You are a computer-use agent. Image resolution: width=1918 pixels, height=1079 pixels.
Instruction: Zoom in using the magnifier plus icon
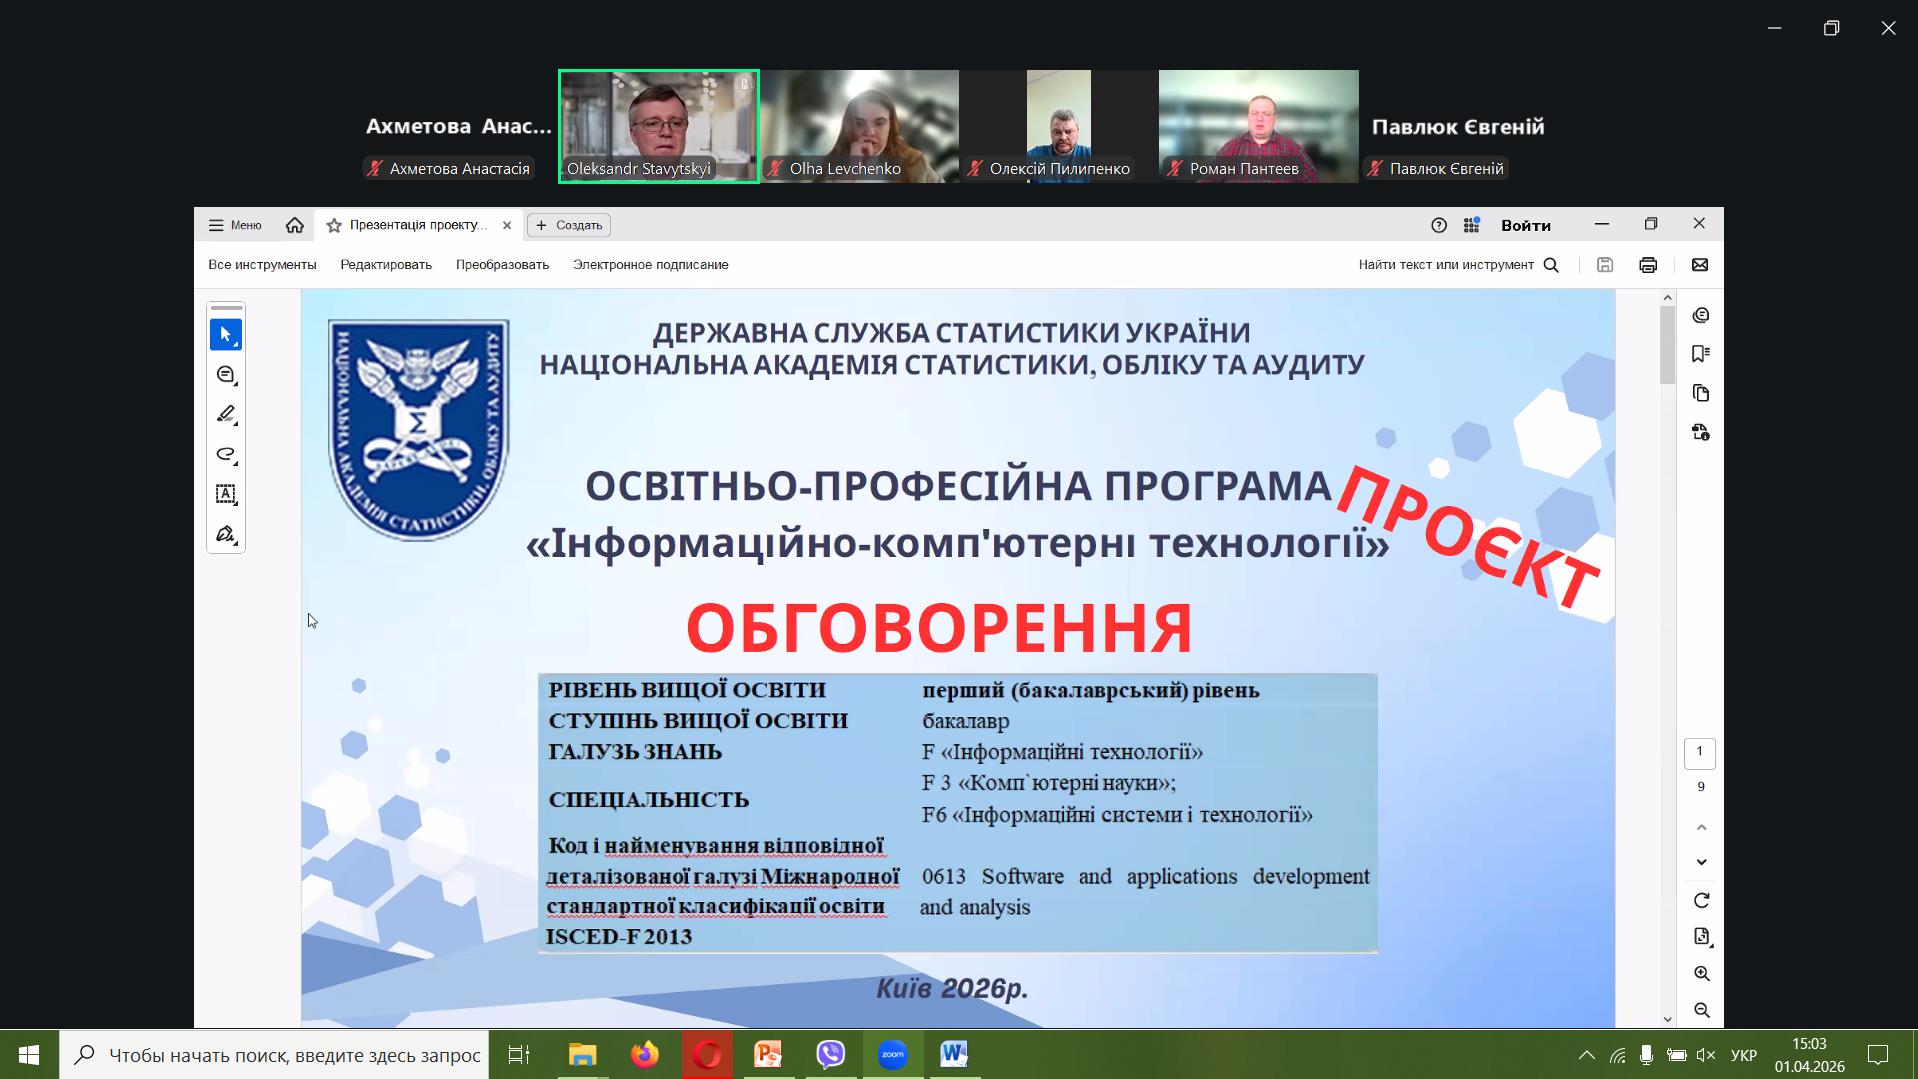point(1701,974)
